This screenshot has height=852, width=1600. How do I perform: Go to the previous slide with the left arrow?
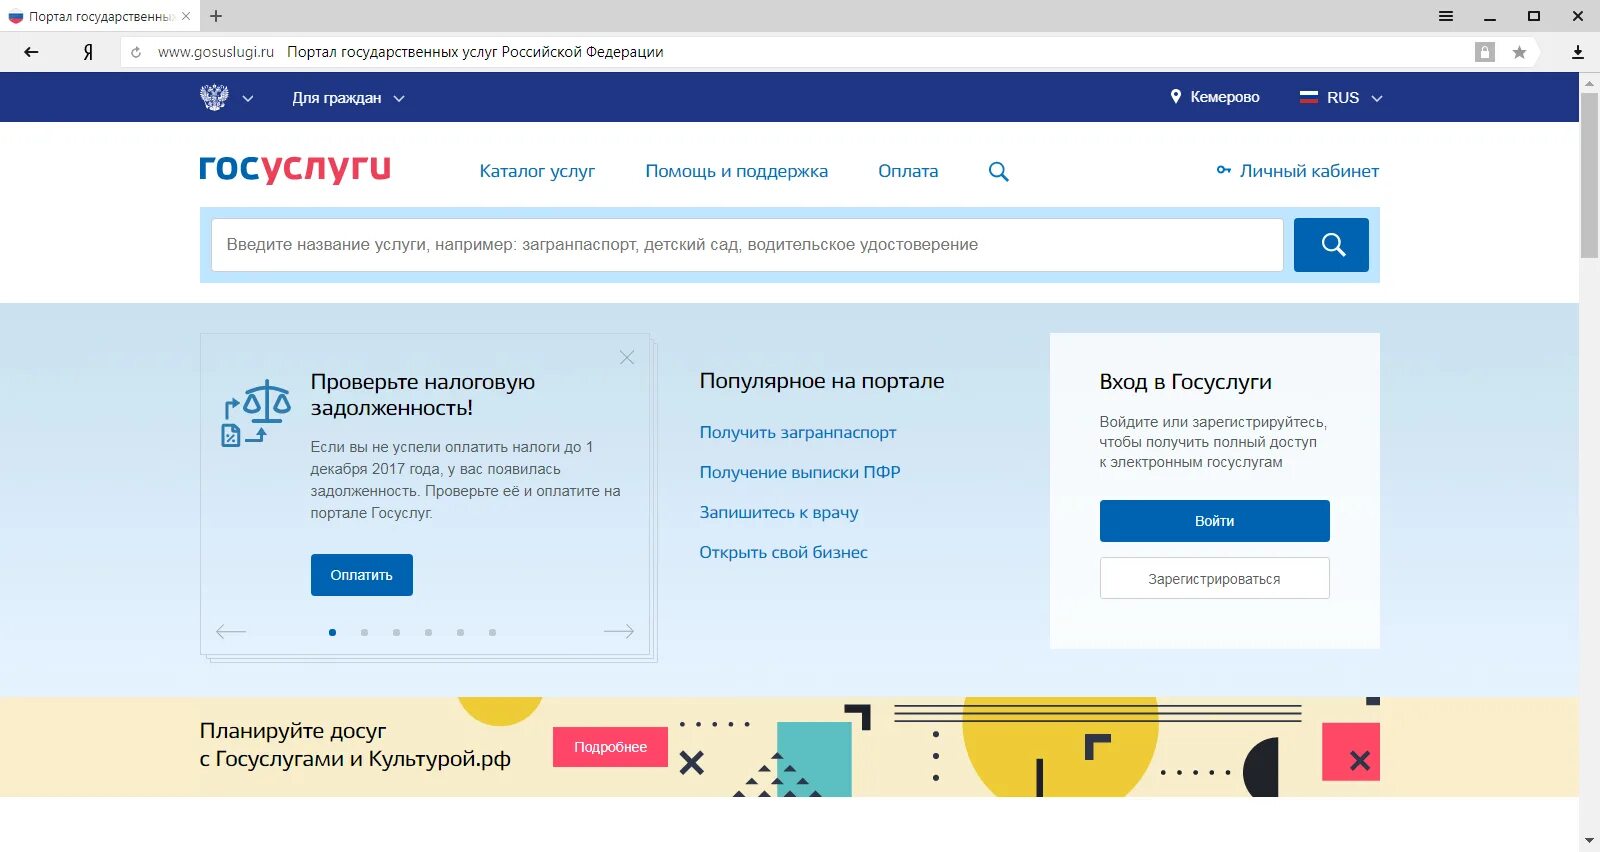tap(231, 631)
